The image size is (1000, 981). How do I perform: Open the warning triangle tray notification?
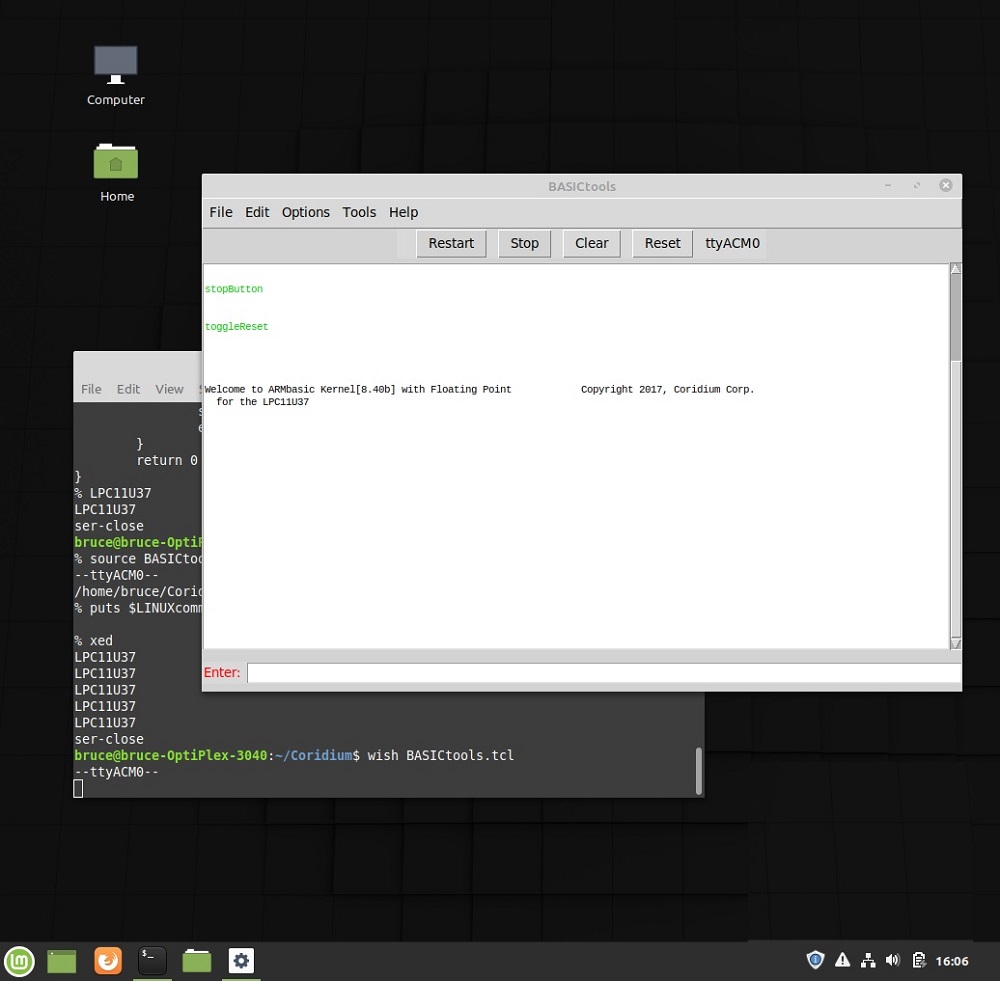coord(842,961)
